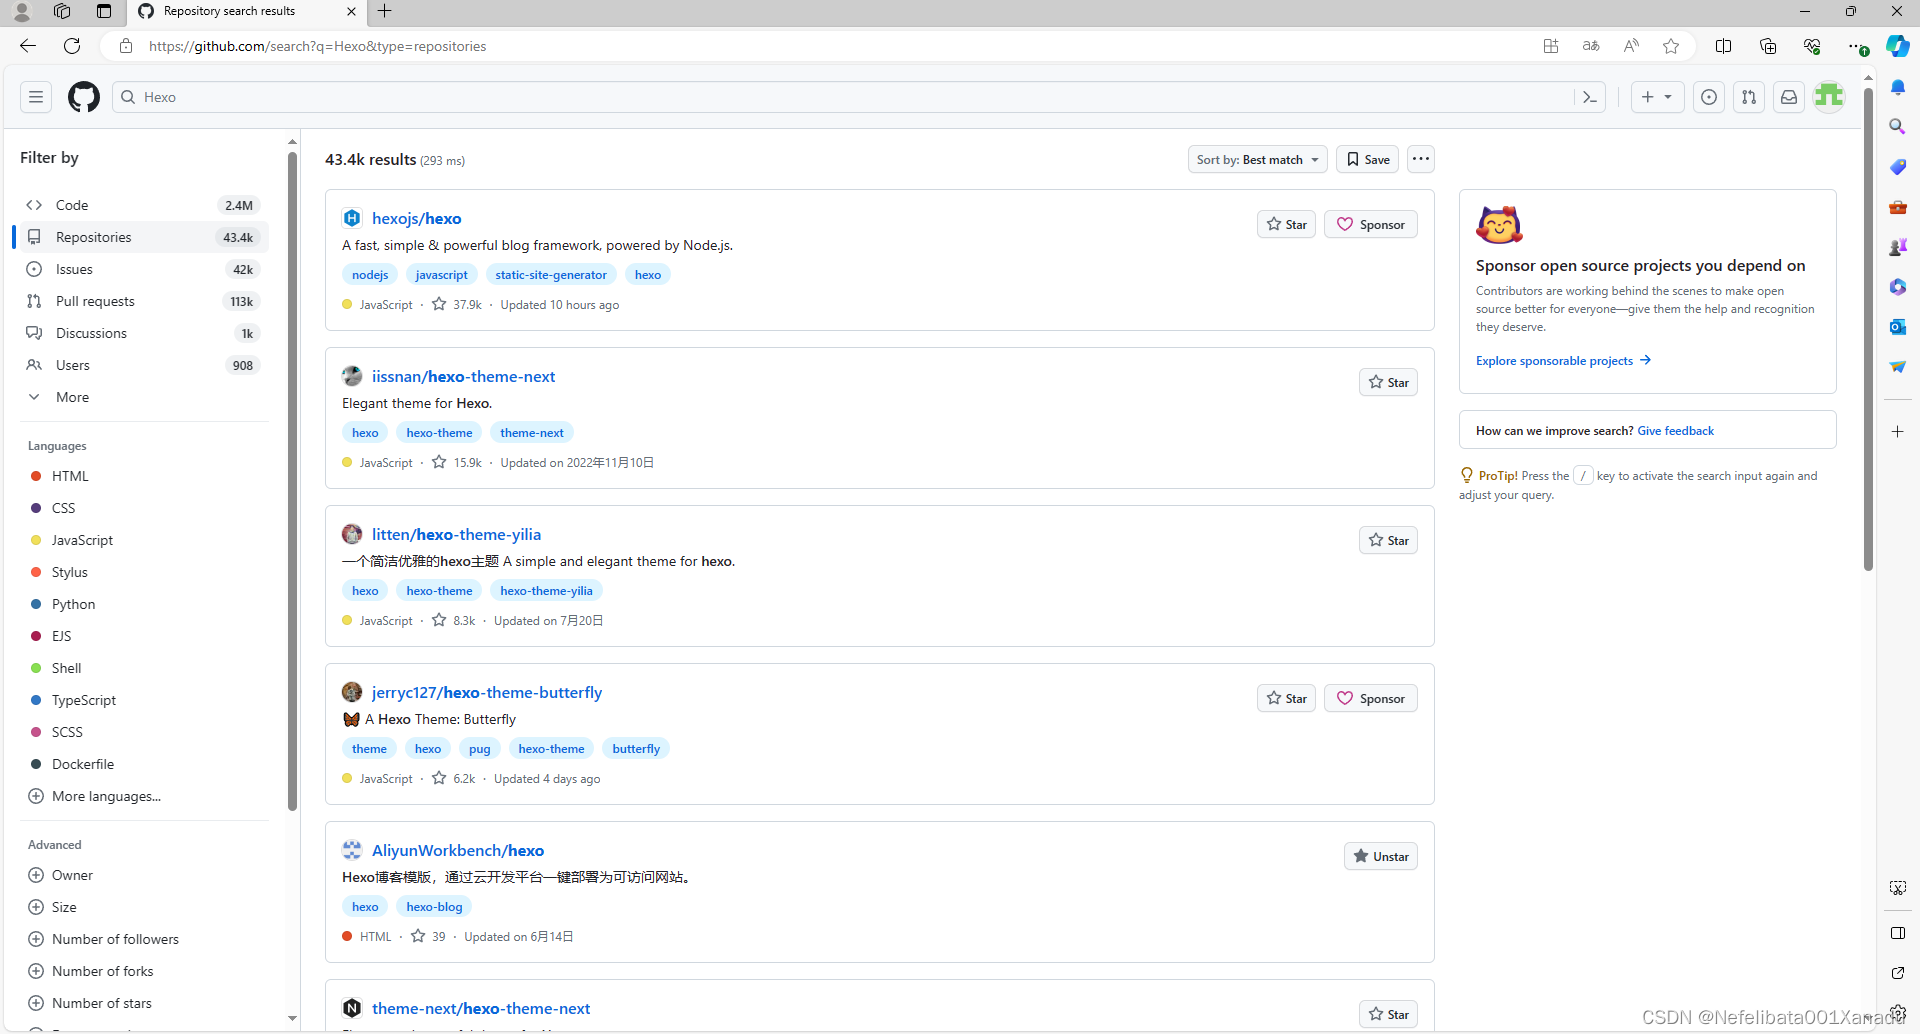
Task: Open a new browser tab
Action: coord(385,11)
